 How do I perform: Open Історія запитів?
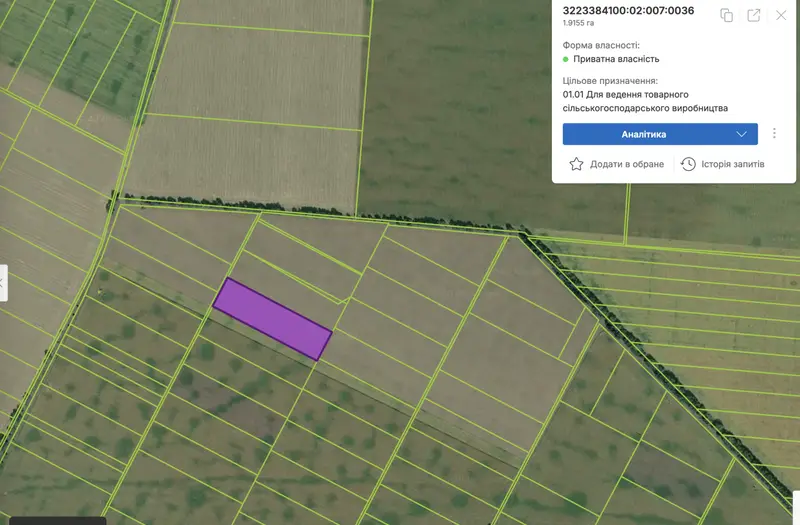[733, 164]
